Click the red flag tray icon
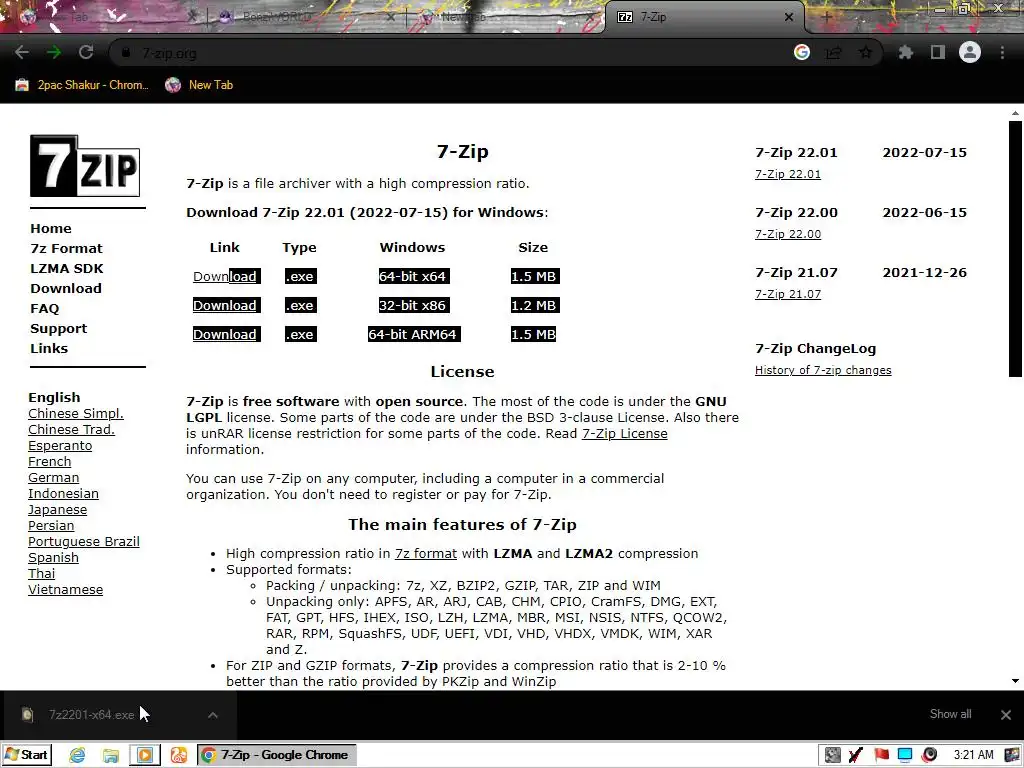 [881, 755]
